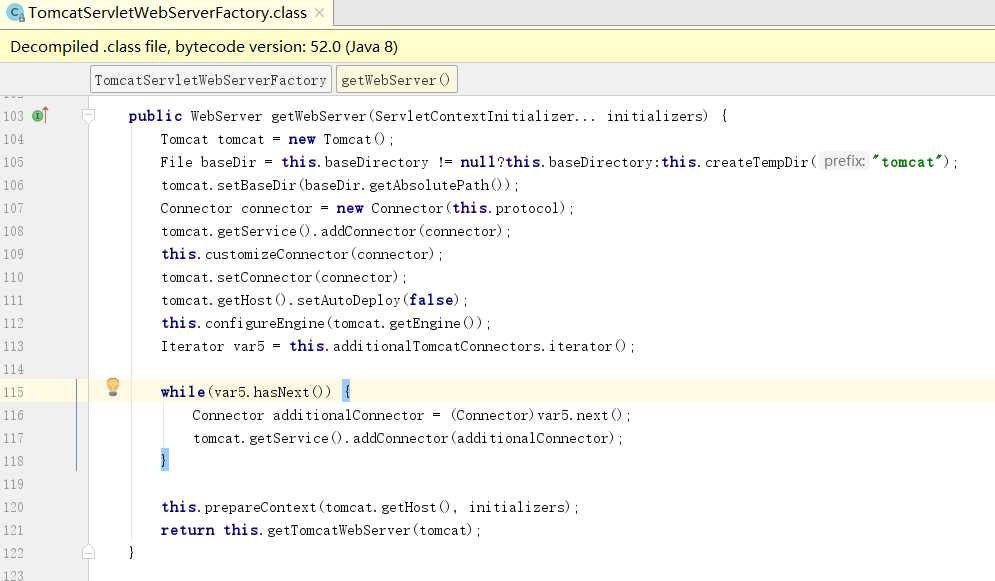The width and height of the screenshot is (995, 581).
Task: Click the highlighted closing brace on line 118
Action: pos(164,460)
